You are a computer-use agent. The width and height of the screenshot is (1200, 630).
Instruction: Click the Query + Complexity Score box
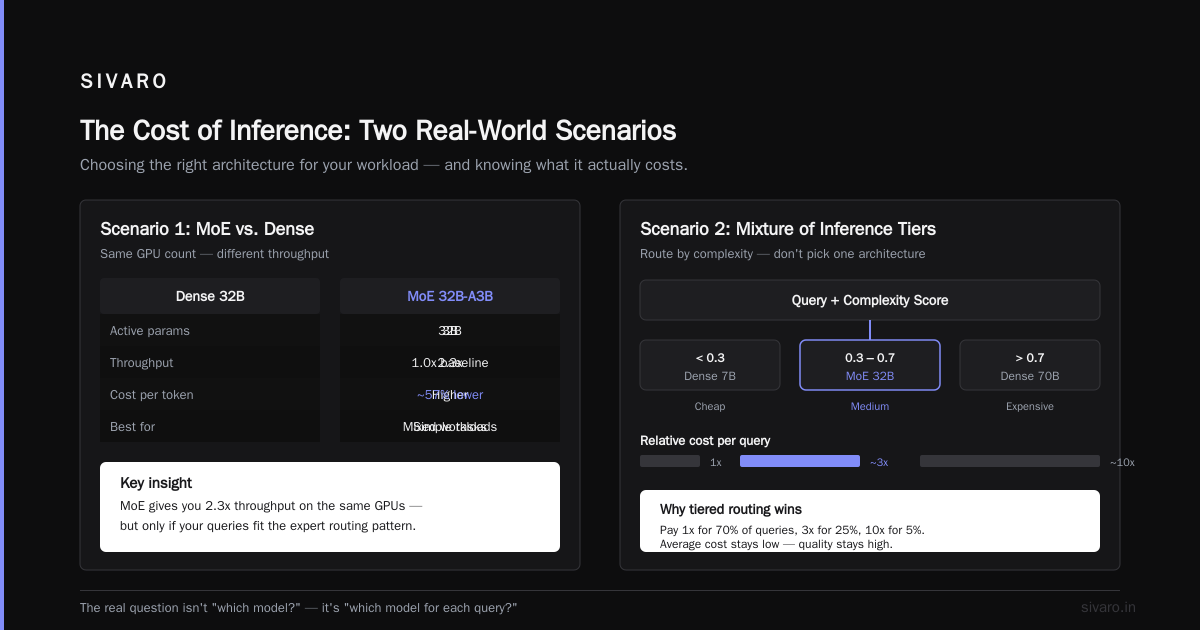870,300
